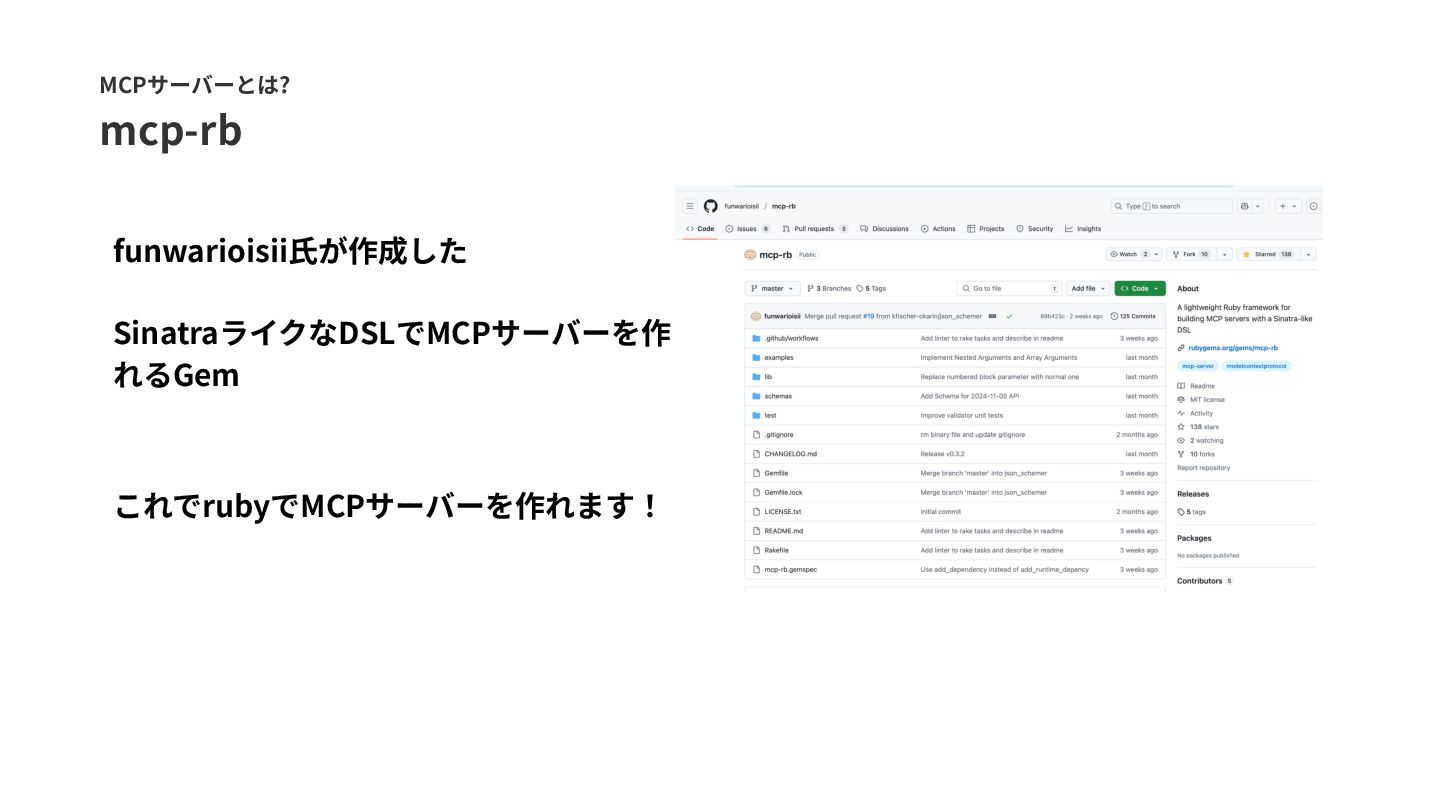Open the .github/workflows folder

coord(791,338)
